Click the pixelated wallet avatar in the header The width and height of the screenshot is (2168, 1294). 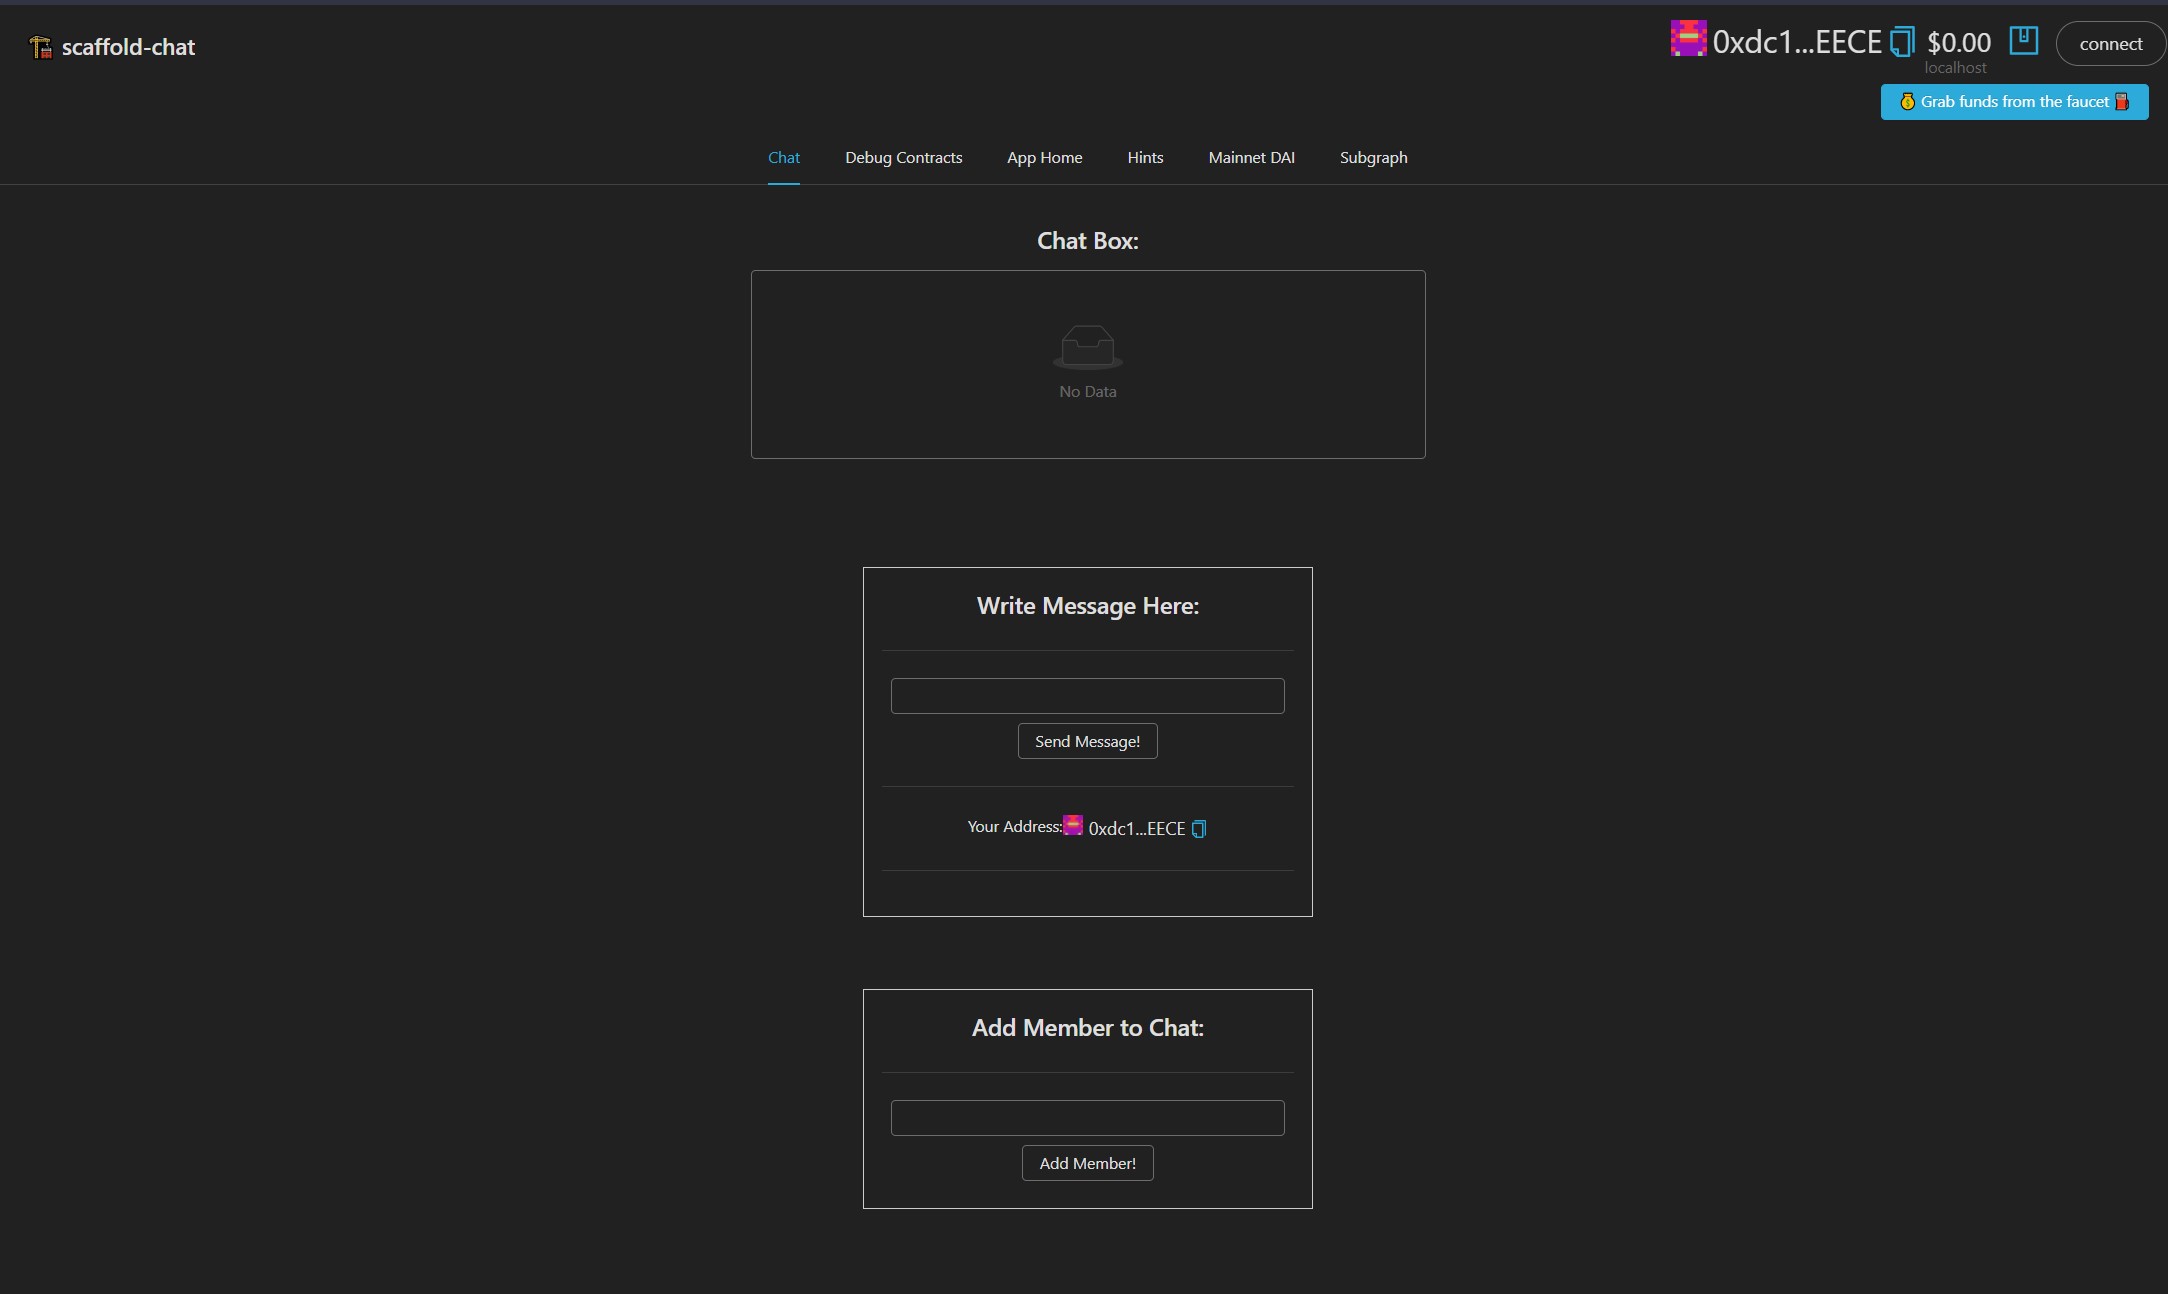click(1688, 40)
